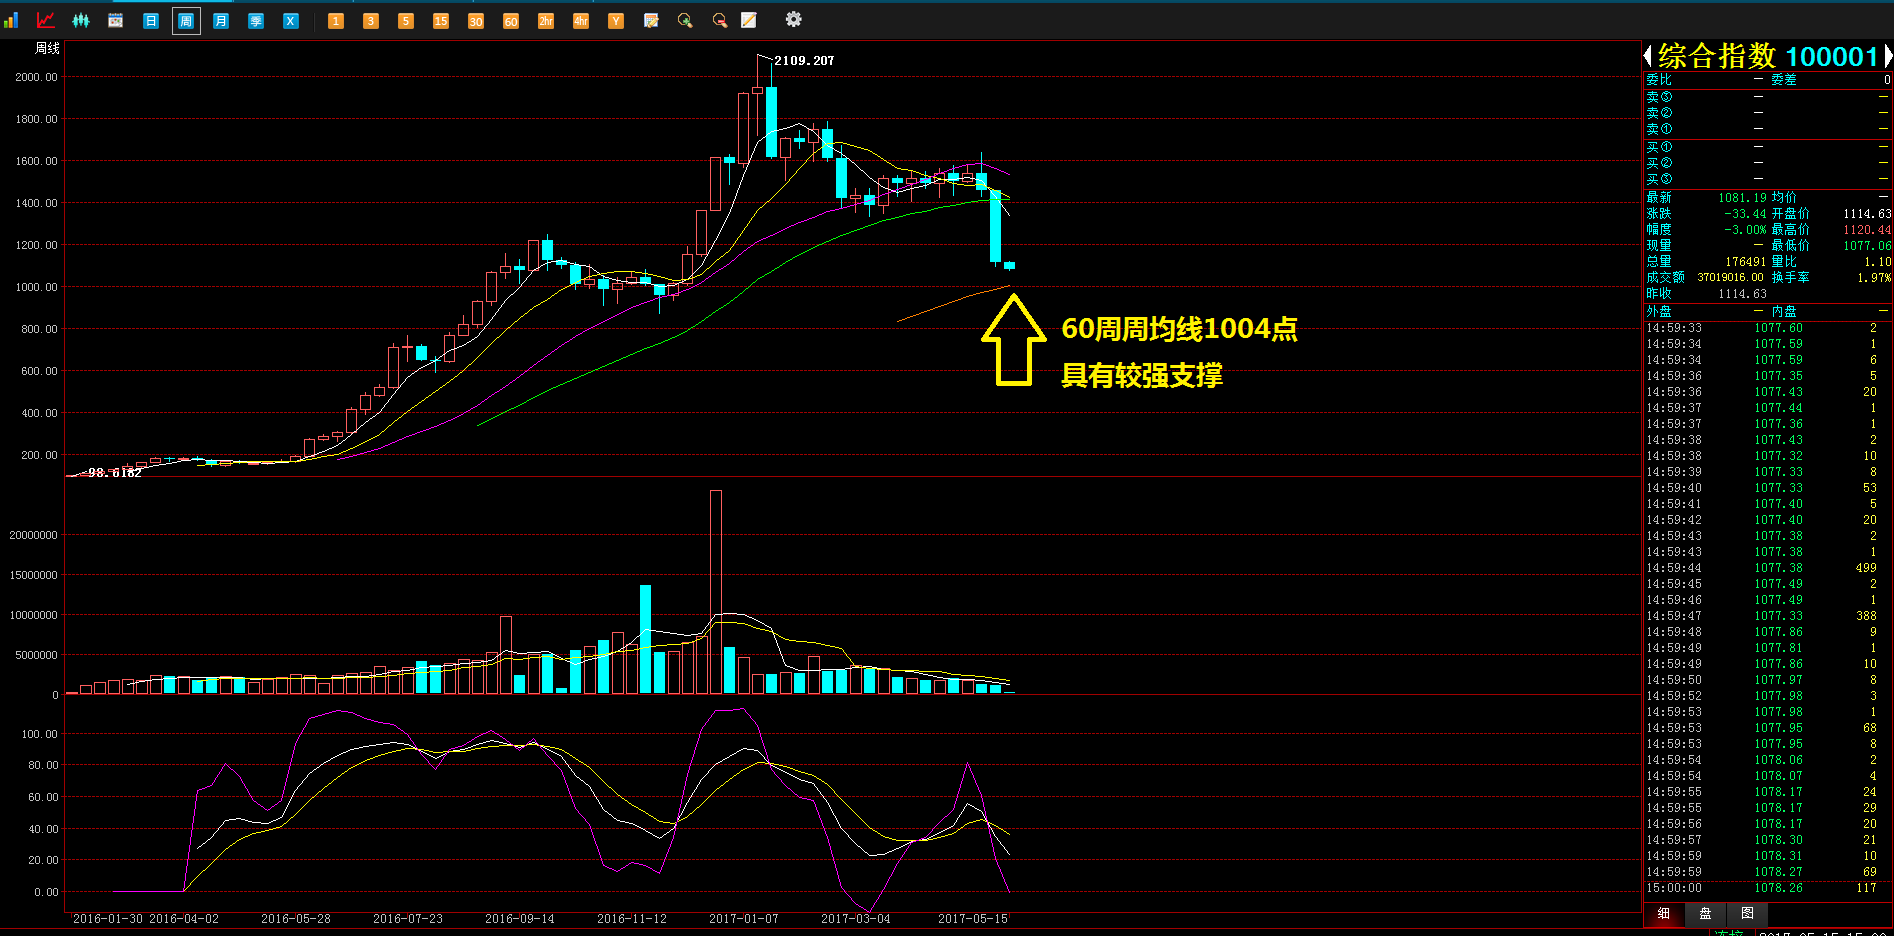Open the calendar period icon
1894x936 pixels.
tap(116, 20)
